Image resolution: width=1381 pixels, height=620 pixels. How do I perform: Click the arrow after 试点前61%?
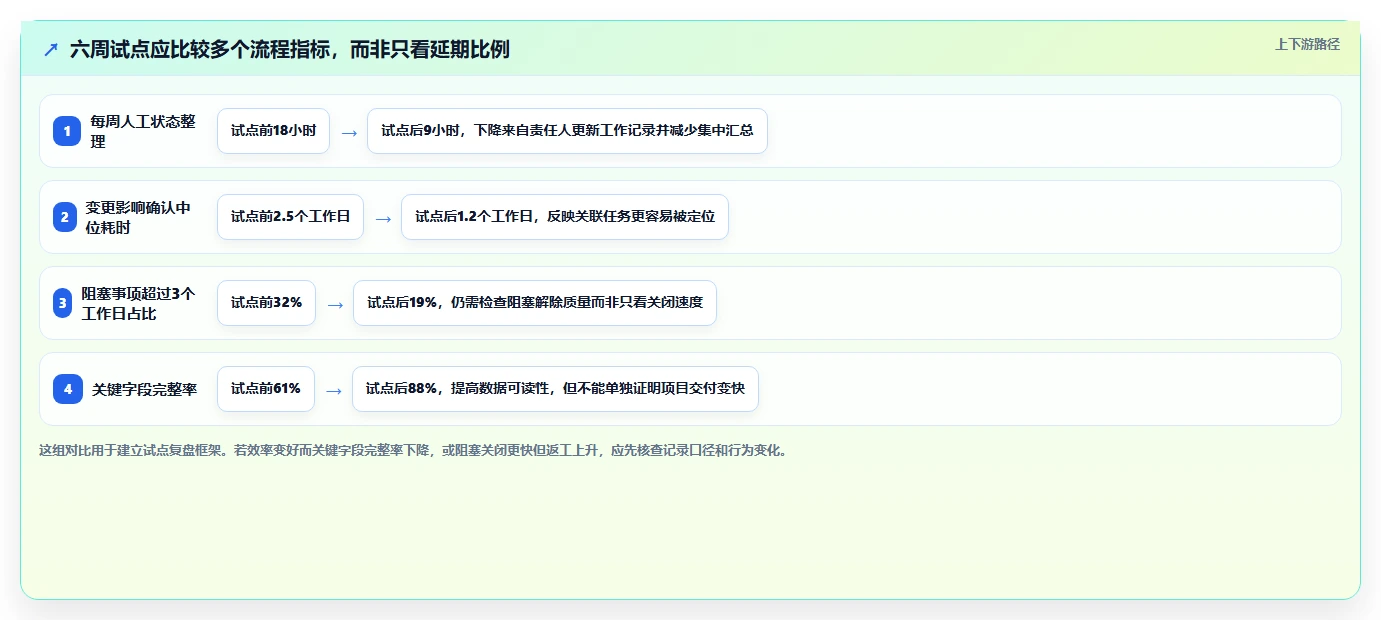334,390
